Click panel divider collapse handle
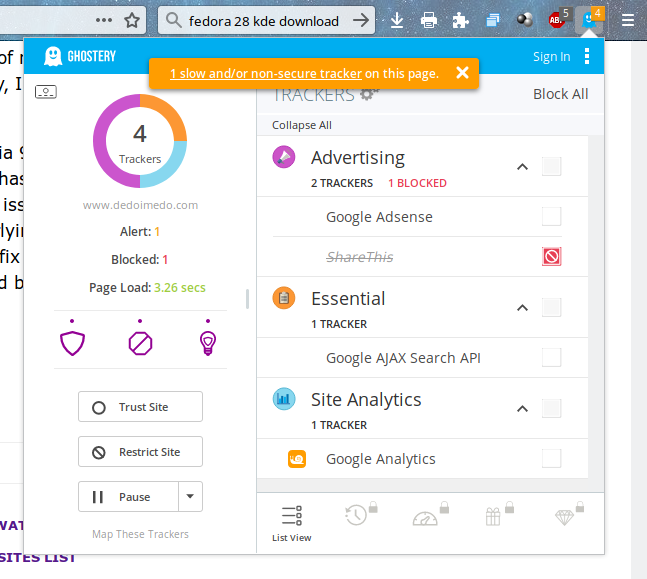The height and width of the screenshot is (579, 647). point(247,299)
